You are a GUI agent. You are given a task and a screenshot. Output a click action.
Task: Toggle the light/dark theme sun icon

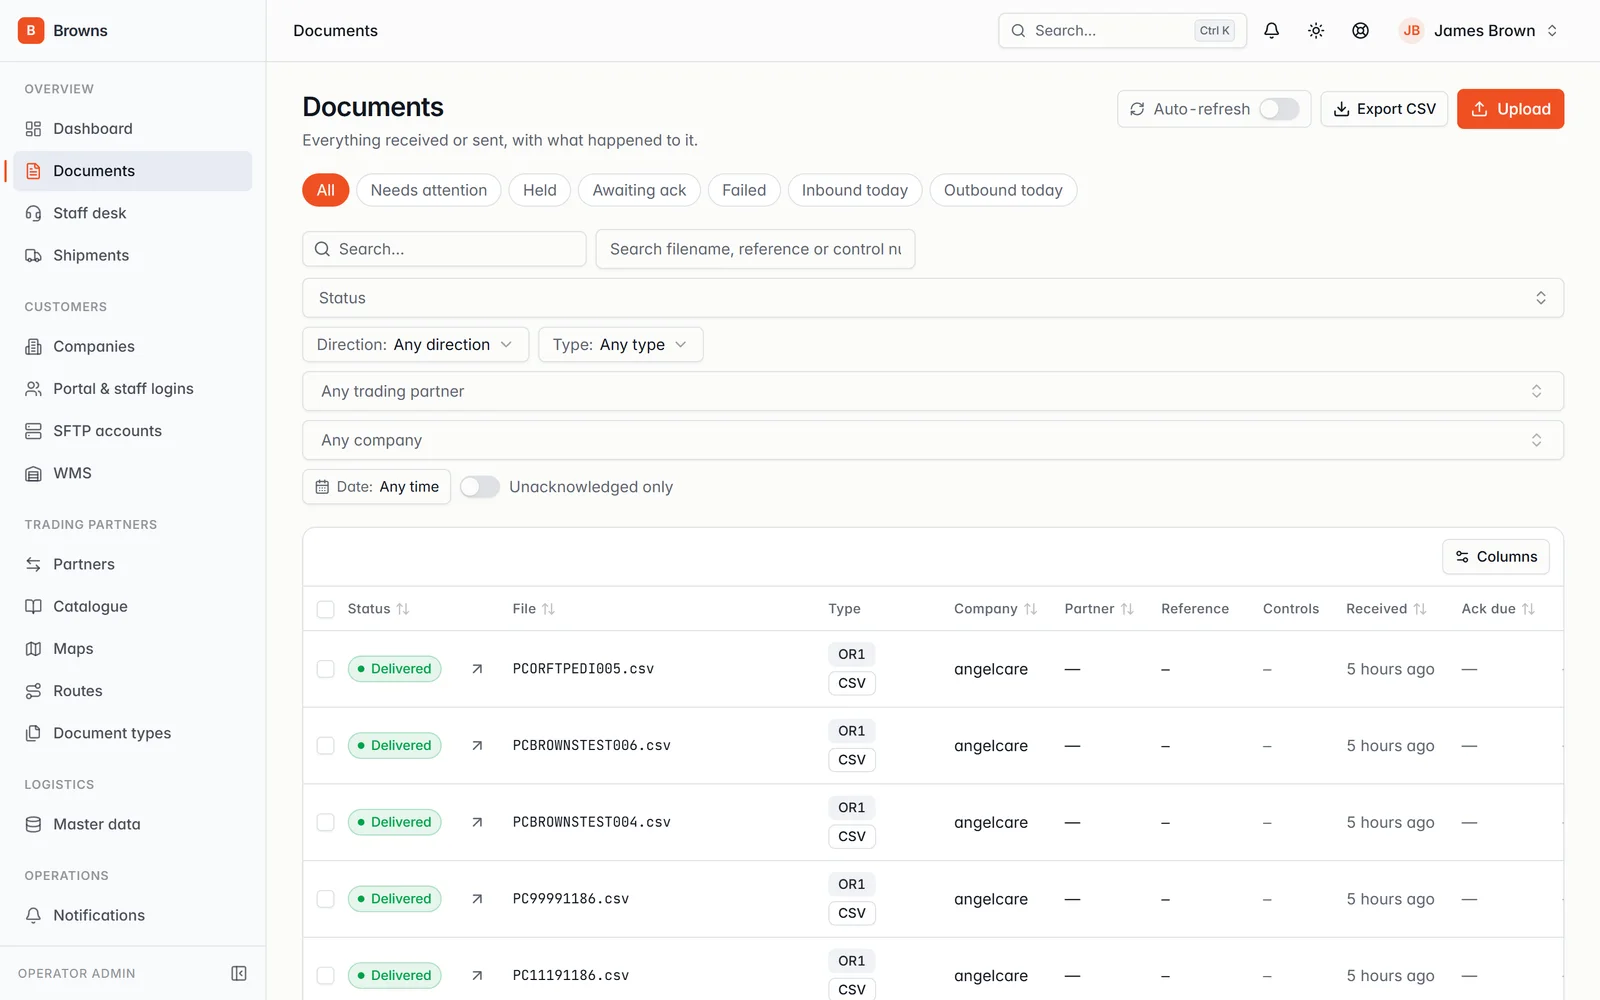click(x=1316, y=31)
